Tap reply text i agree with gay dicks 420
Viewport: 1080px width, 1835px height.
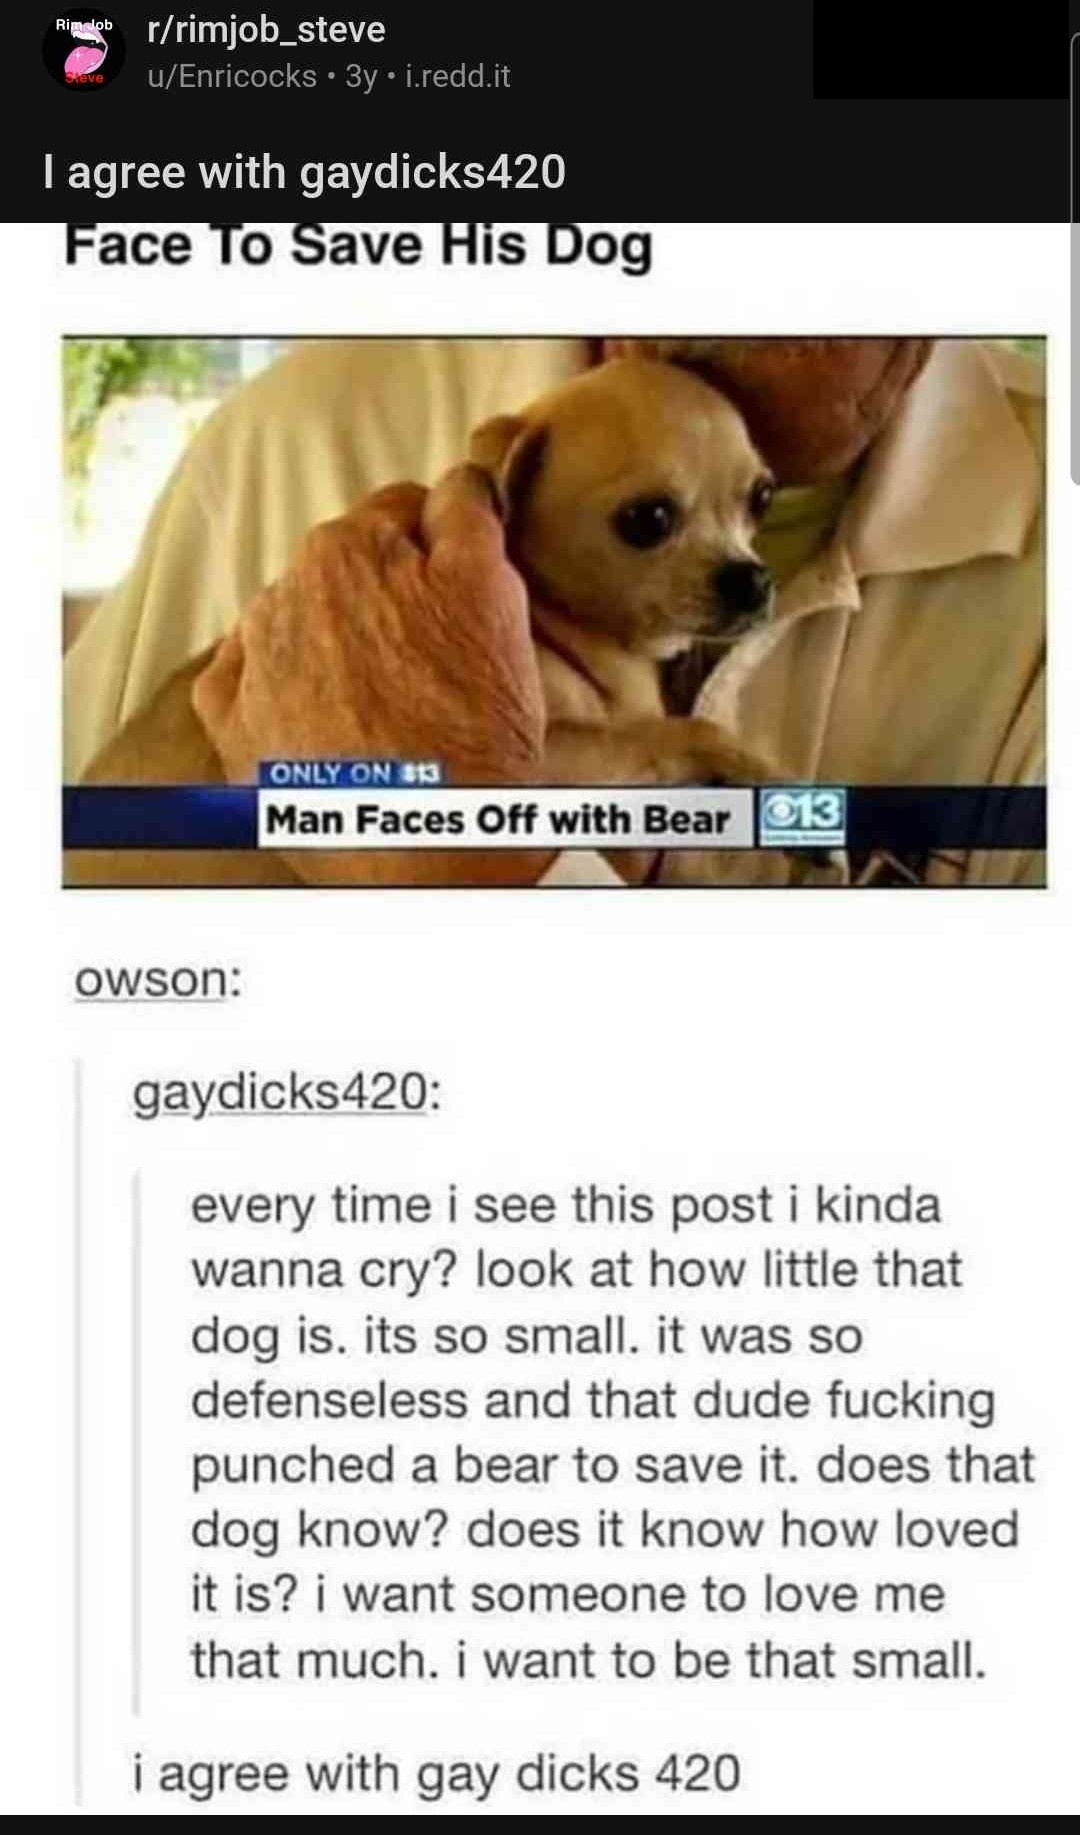[x=436, y=1773]
